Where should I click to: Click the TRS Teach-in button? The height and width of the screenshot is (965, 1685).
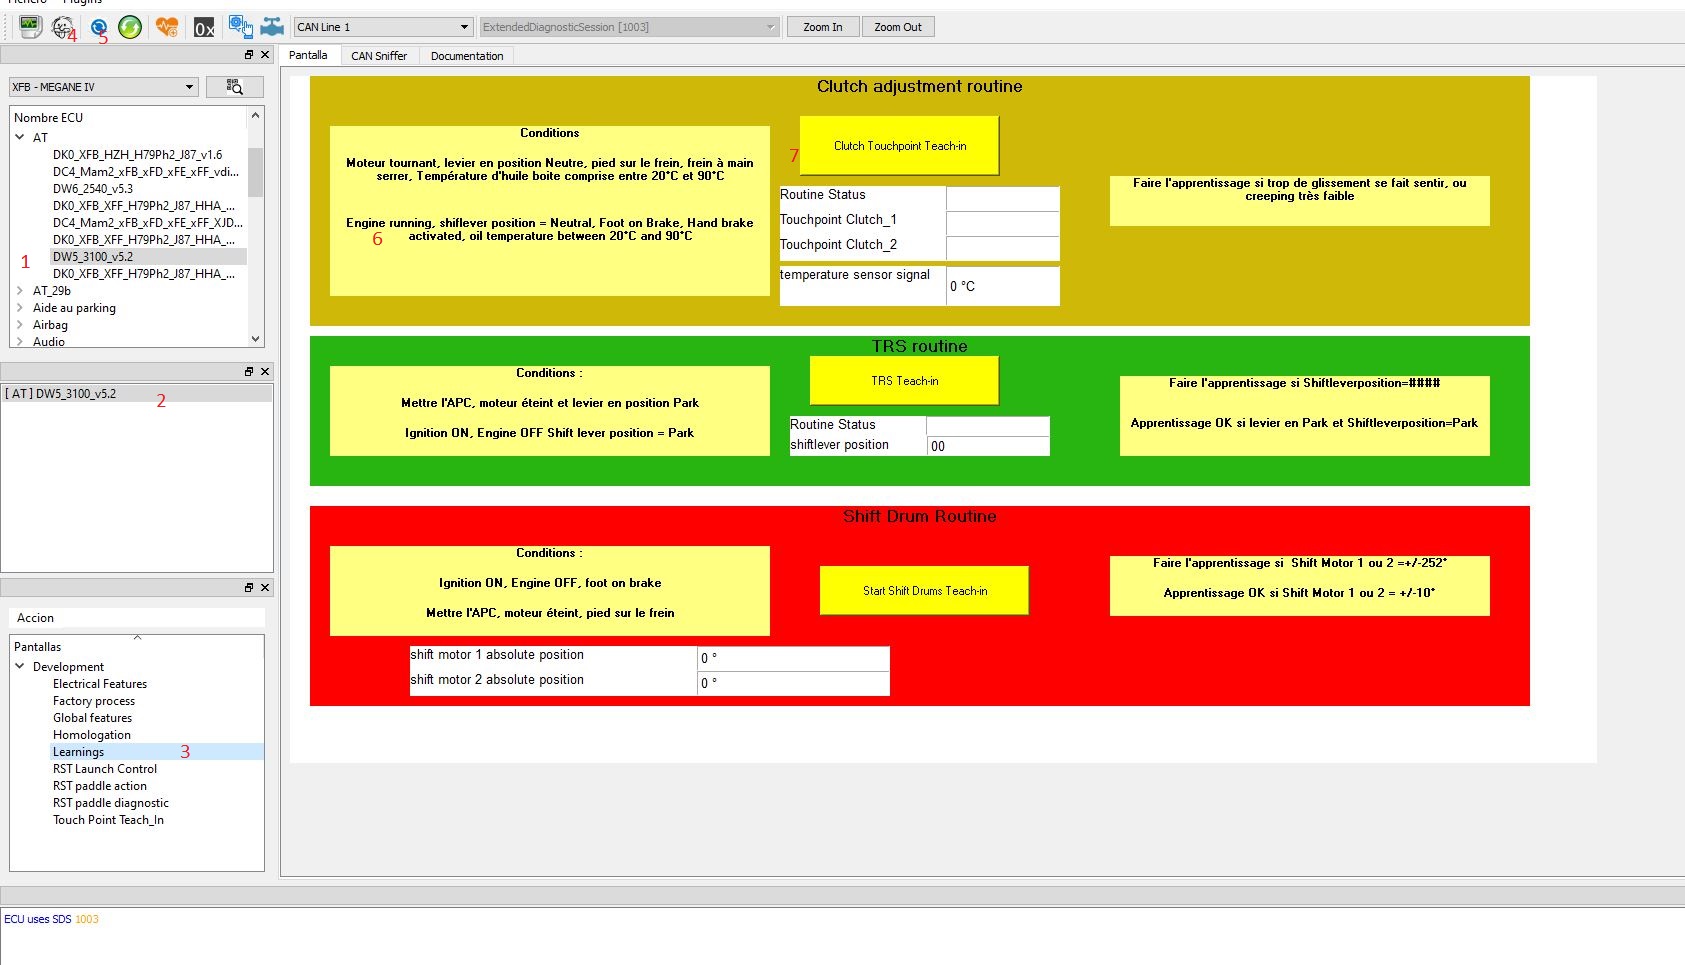point(904,381)
